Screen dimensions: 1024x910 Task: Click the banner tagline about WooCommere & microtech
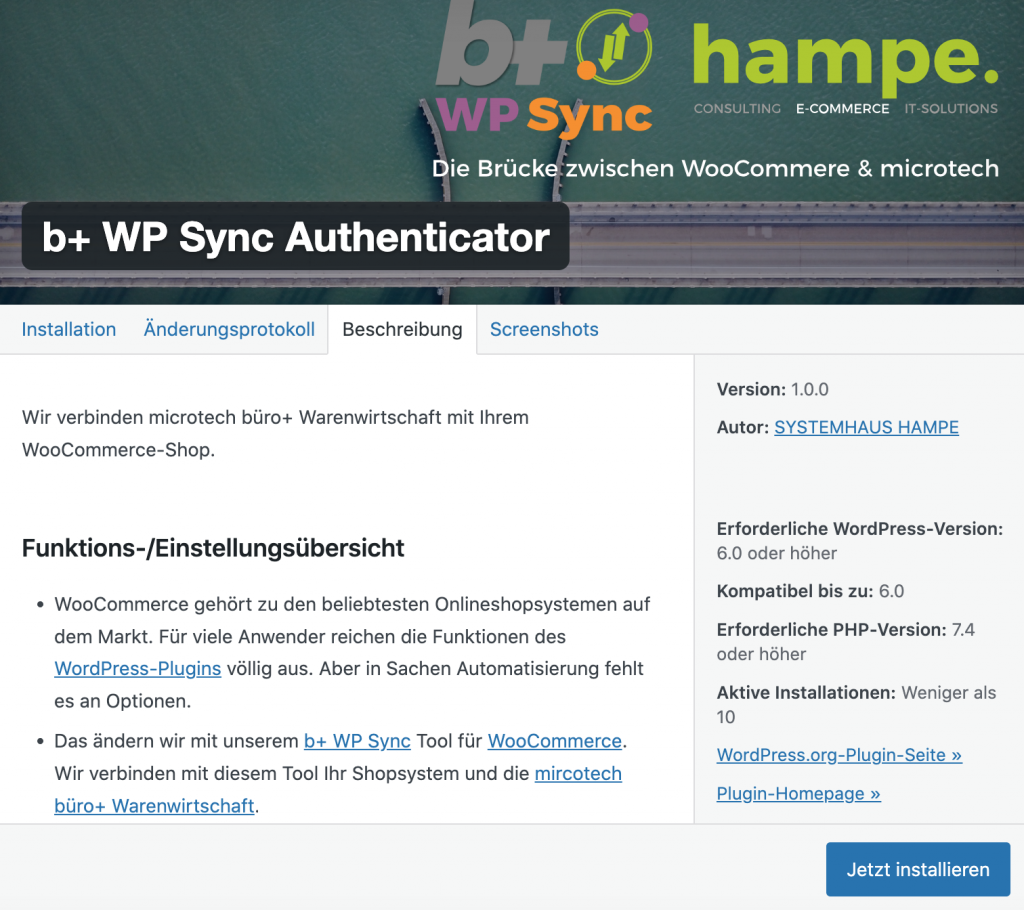pos(715,169)
